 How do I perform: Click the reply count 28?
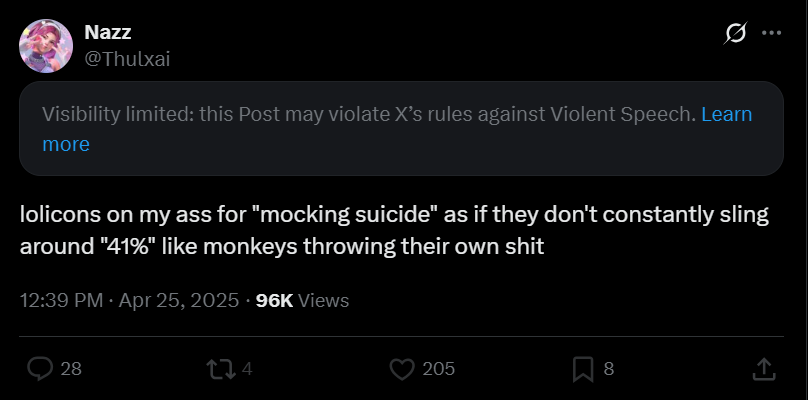click(x=71, y=369)
